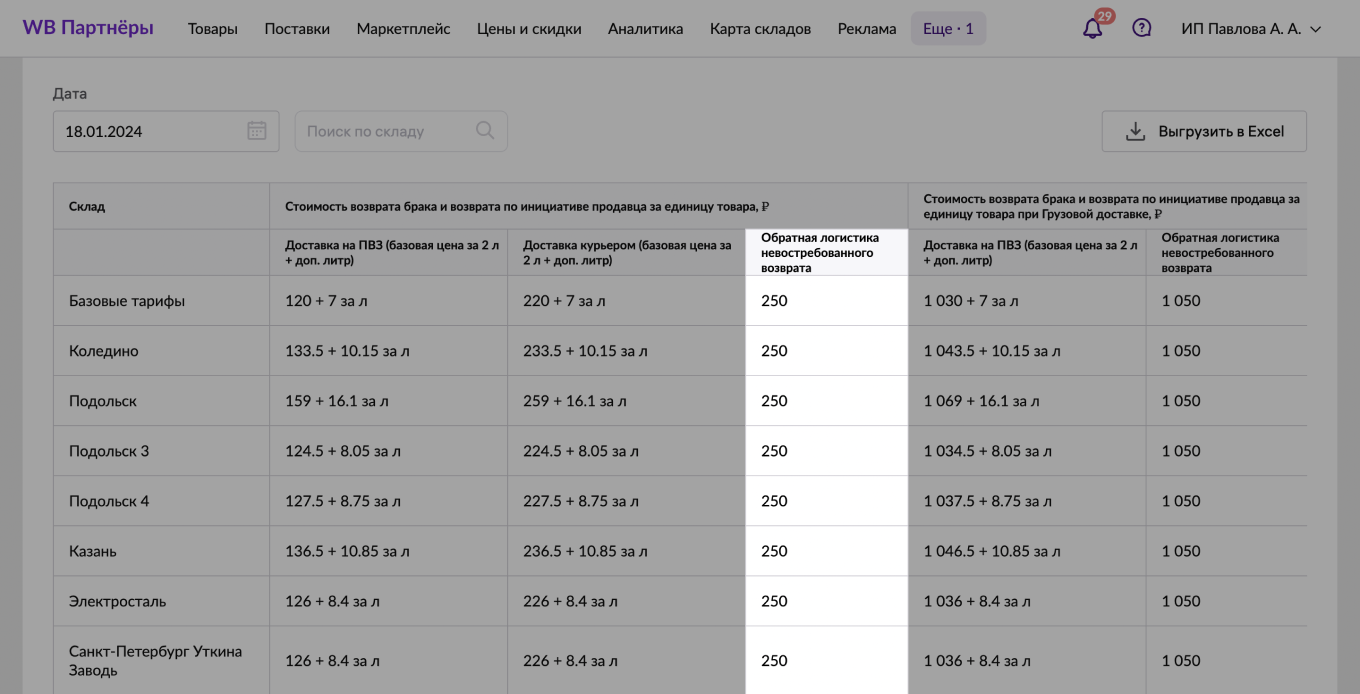Open the Товары menu item
The image size is (1360, 694).
coord(213,29)
